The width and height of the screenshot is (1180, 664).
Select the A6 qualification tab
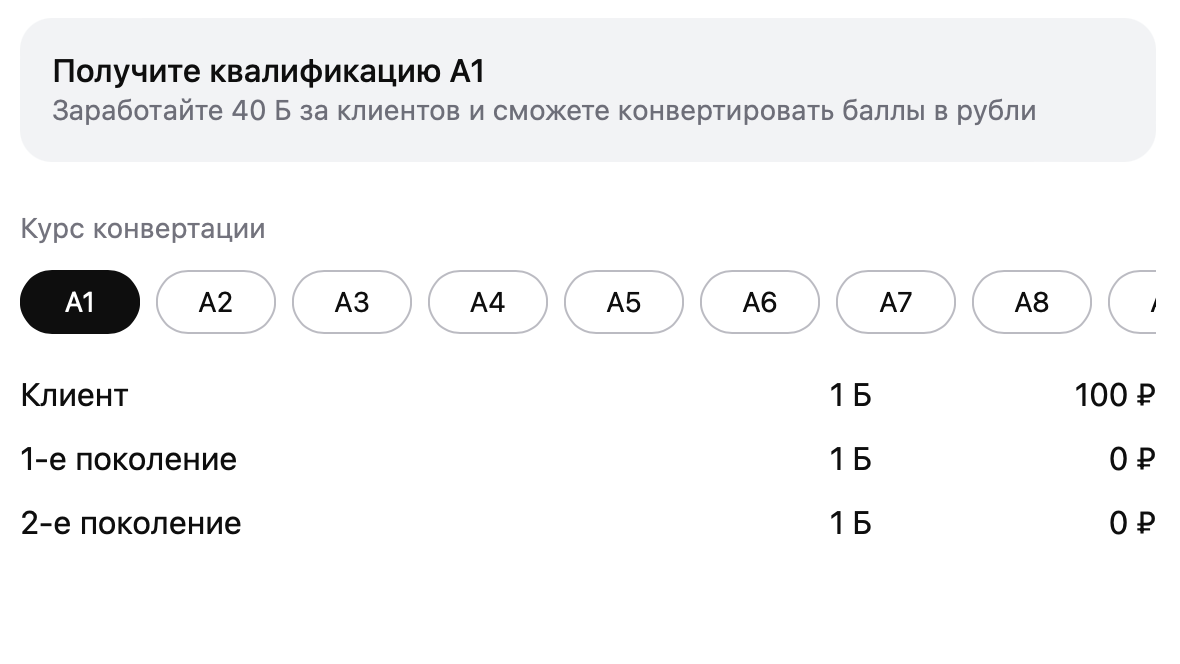pyautogui.click(x=760, y=302)
